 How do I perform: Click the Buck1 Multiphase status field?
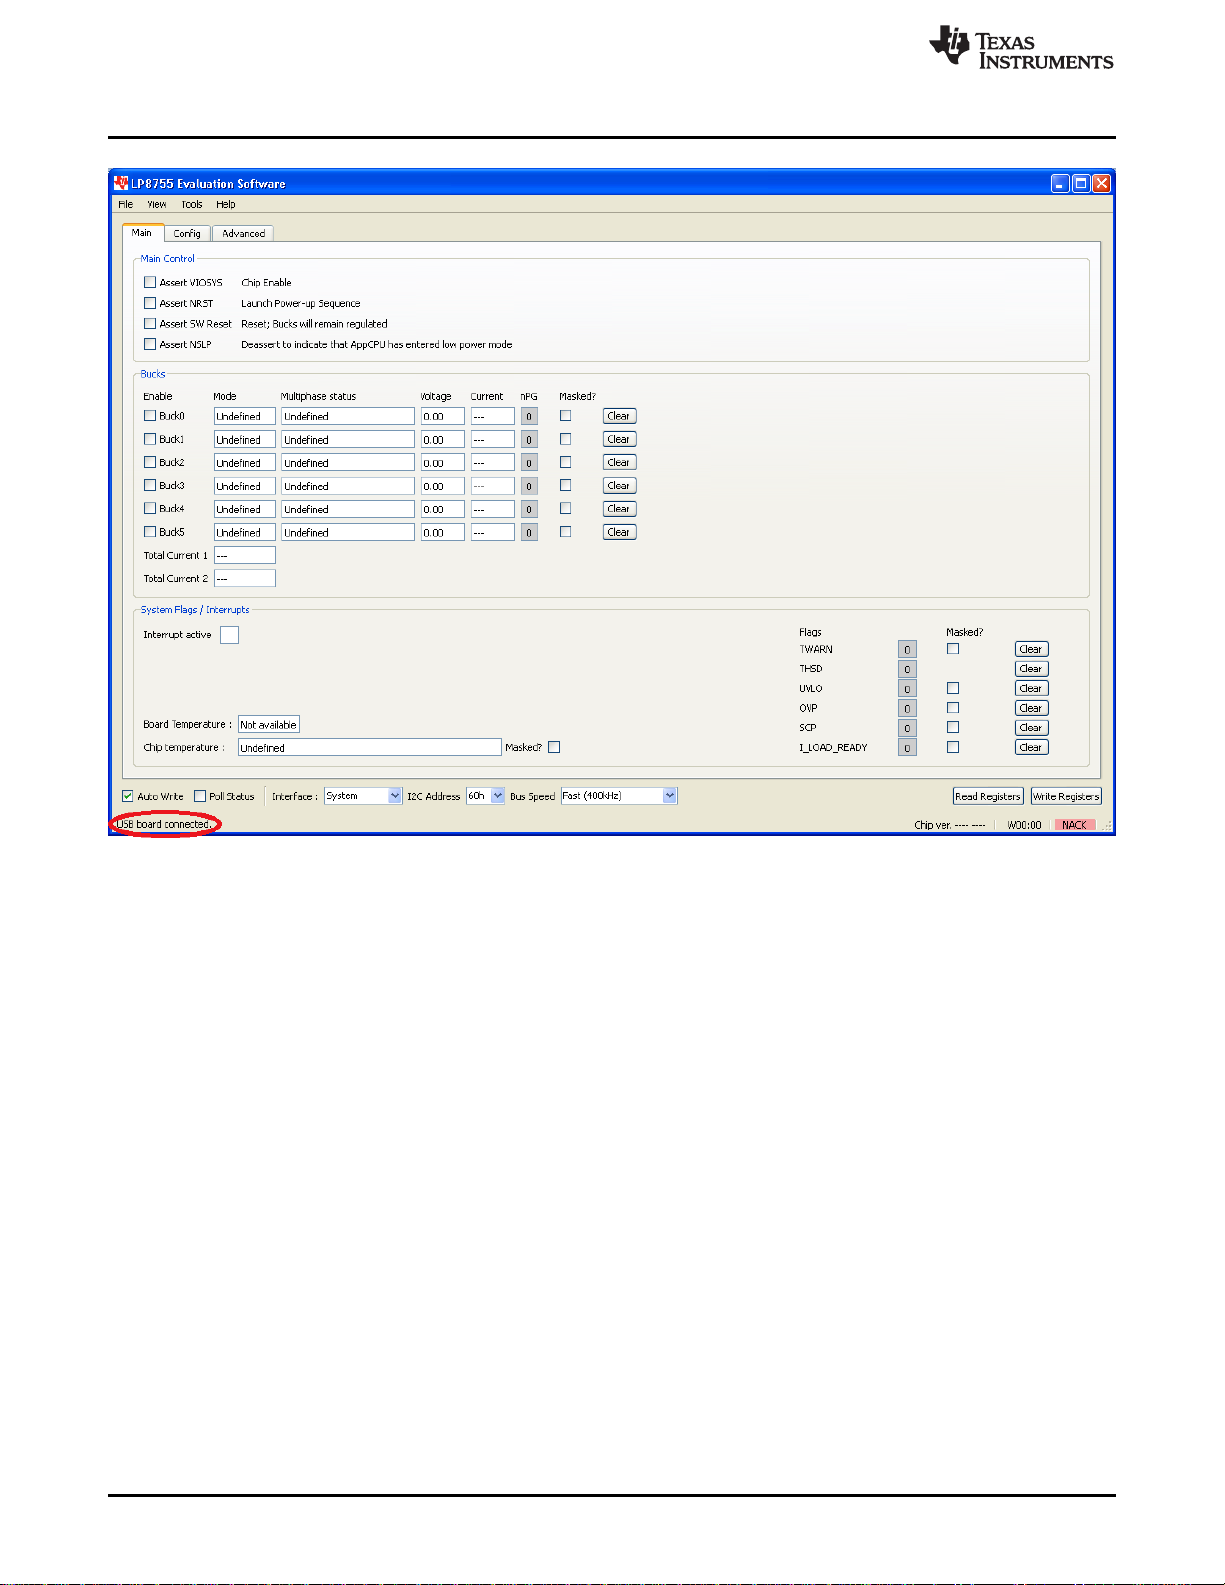(x=348, y=440)
